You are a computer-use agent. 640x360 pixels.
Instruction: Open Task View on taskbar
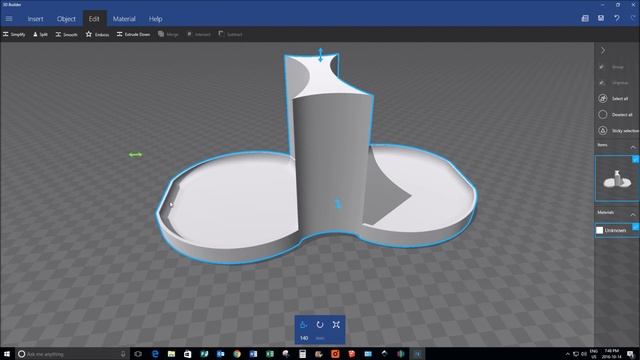click(138, 354)
